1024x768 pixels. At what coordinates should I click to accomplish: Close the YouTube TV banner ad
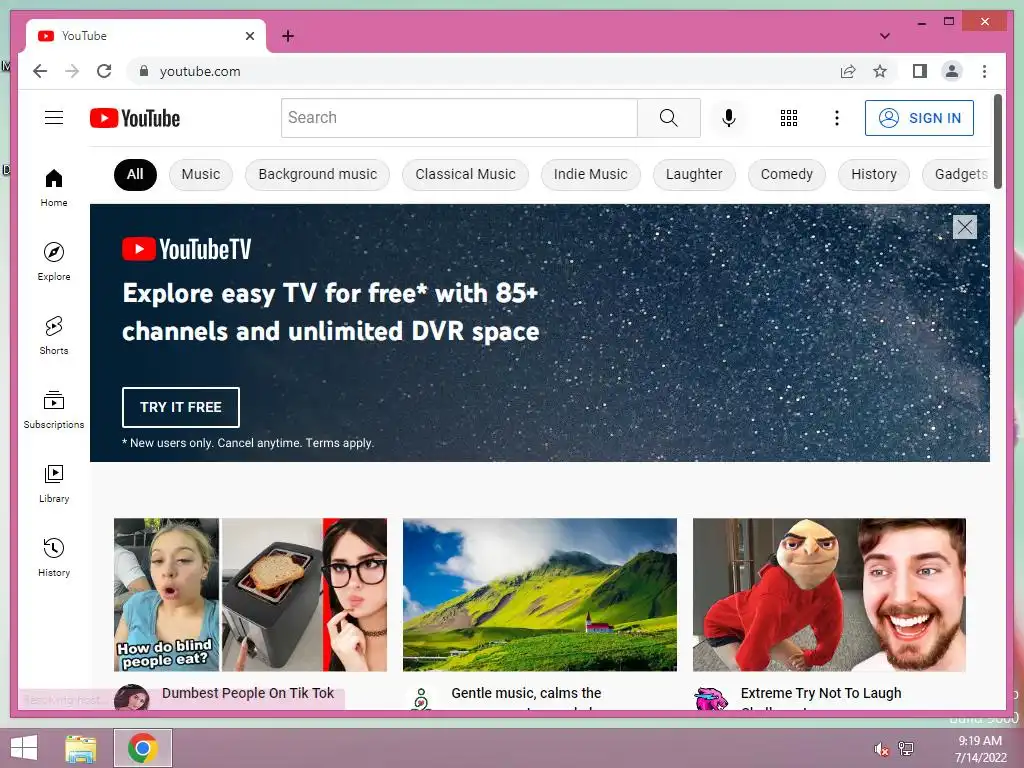(965, 227)
